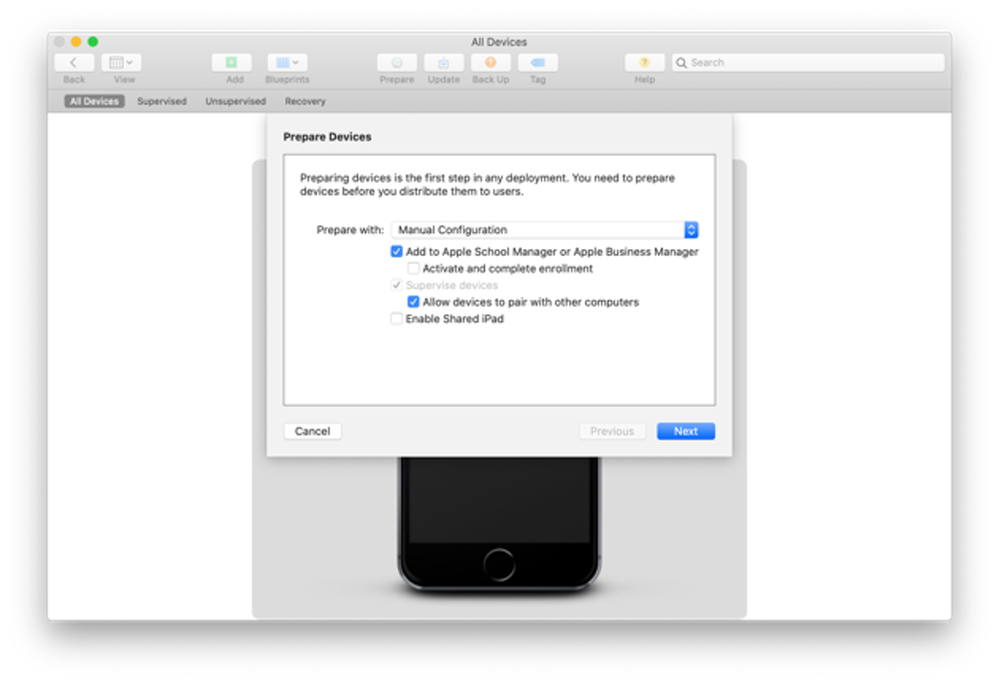The width and height of the screenshot is (999, 683).
Task: Cancel the Prepare Devices dialog
Action: pyautogui.click(x=312, y=431)
